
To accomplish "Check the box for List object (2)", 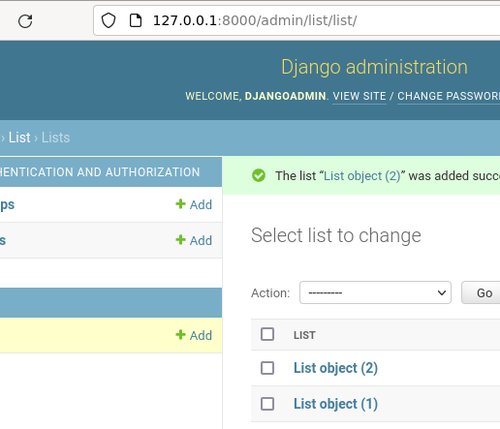I will pyautogui.click(x=267, y=368).
